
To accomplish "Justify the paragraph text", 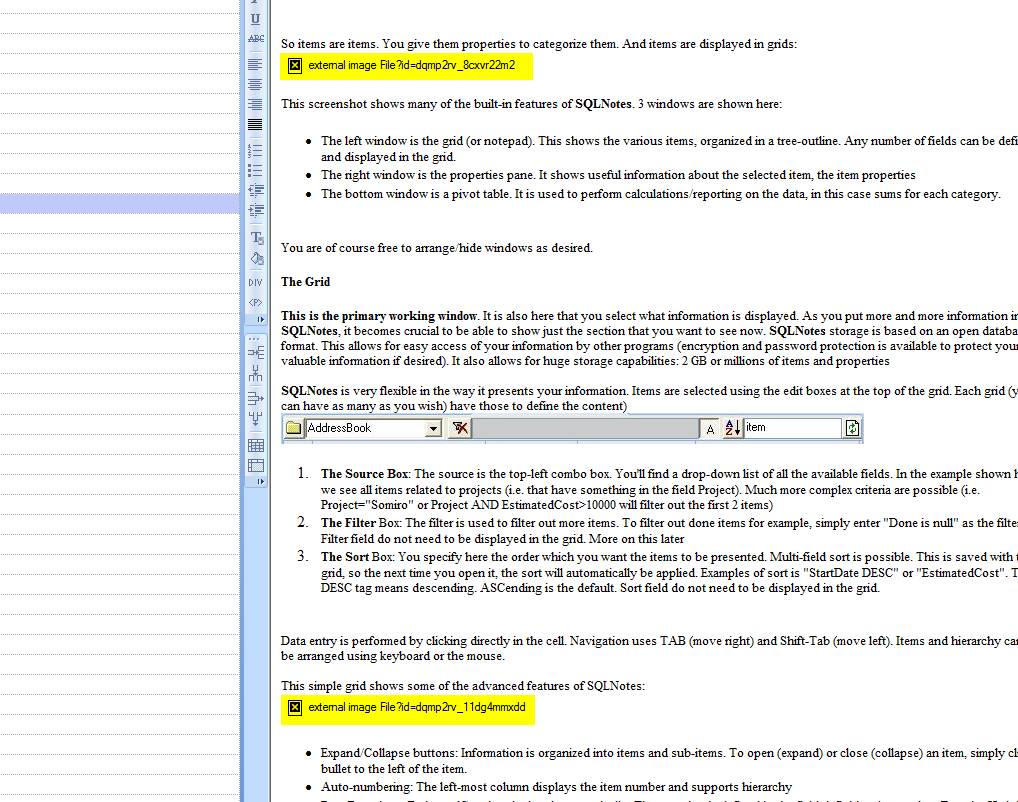I will coord(255,124).
